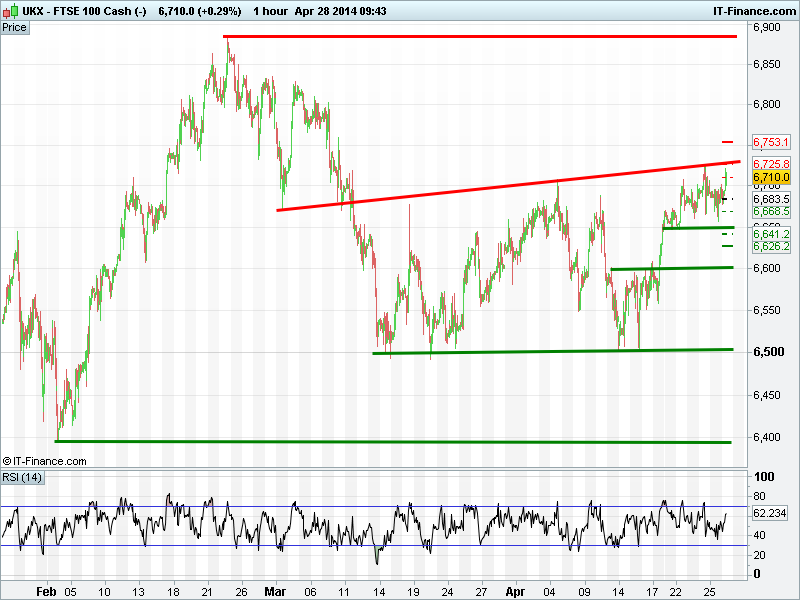Click the 6,900 price axis label
This screenshot has width=800, height=600.
767,27
